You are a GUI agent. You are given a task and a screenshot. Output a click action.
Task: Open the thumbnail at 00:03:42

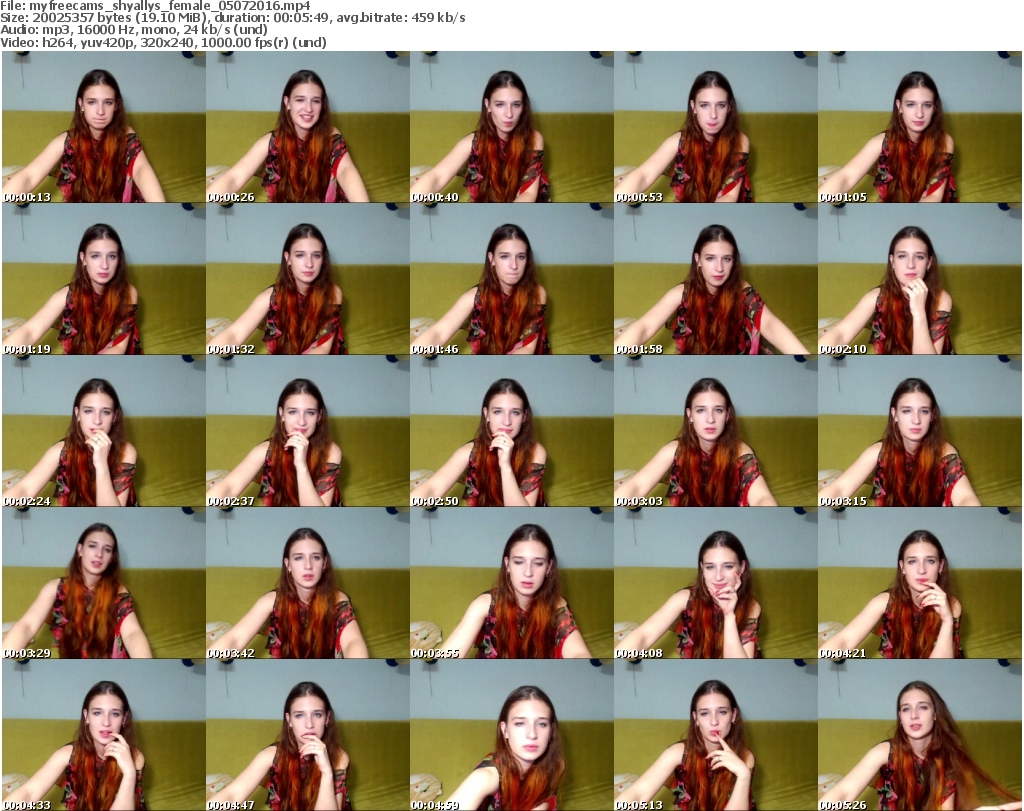(308, 583)
